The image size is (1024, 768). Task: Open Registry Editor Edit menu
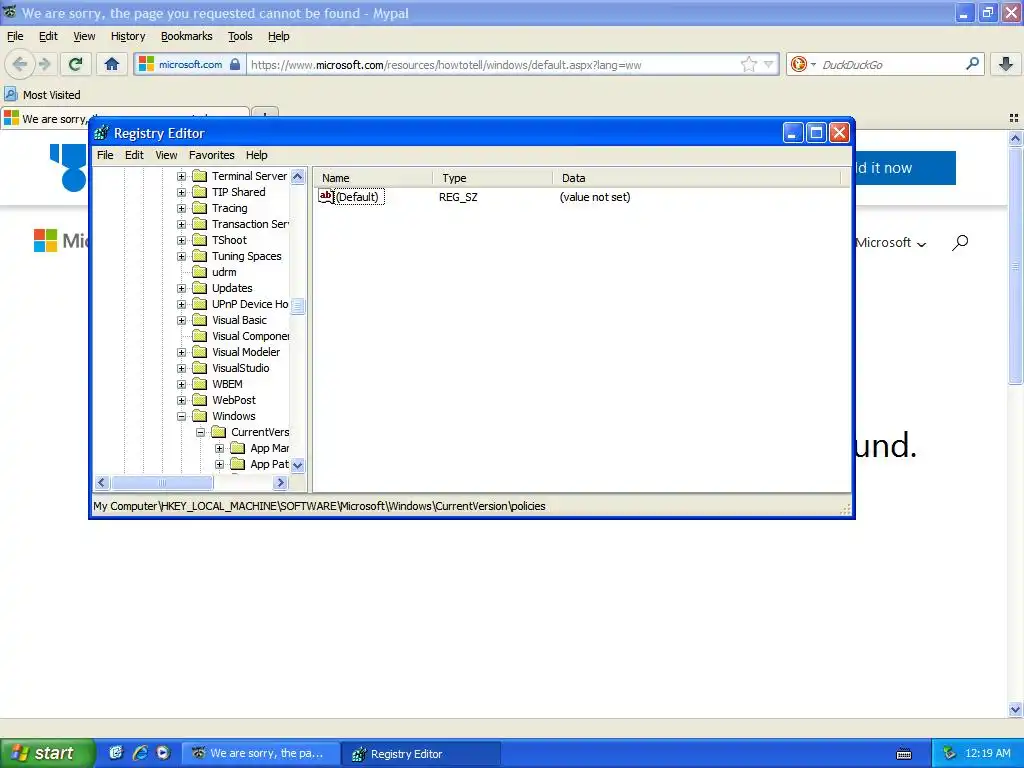[x=134, y=155]
